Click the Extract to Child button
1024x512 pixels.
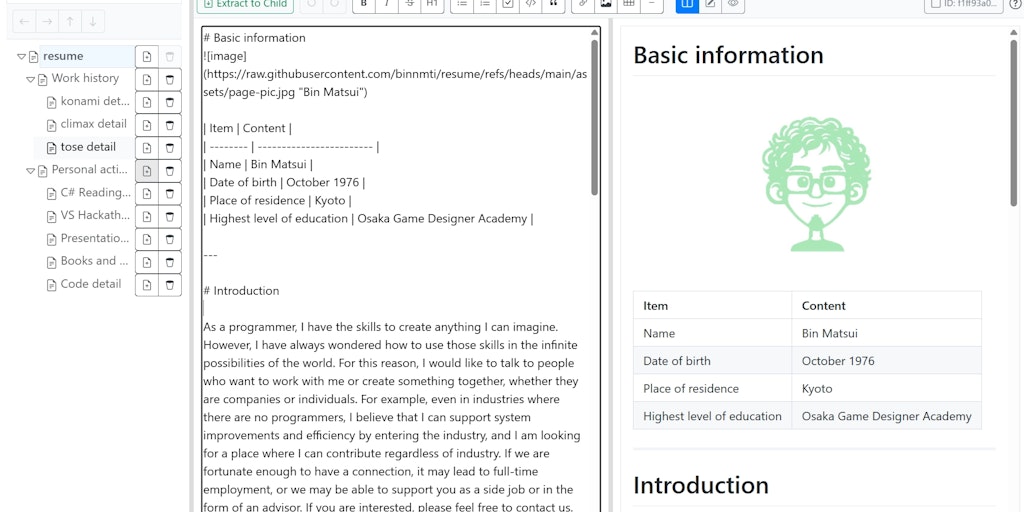click(245, 3)
